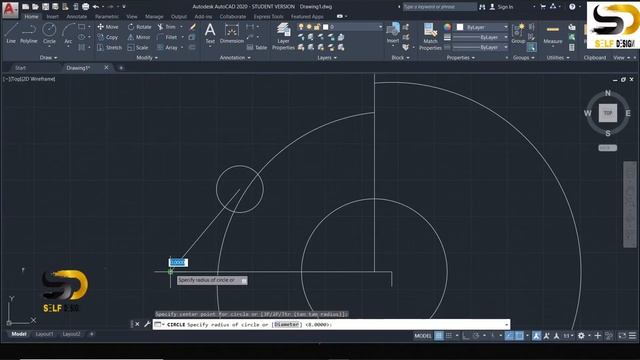Click the Move tool

(108, 27)
